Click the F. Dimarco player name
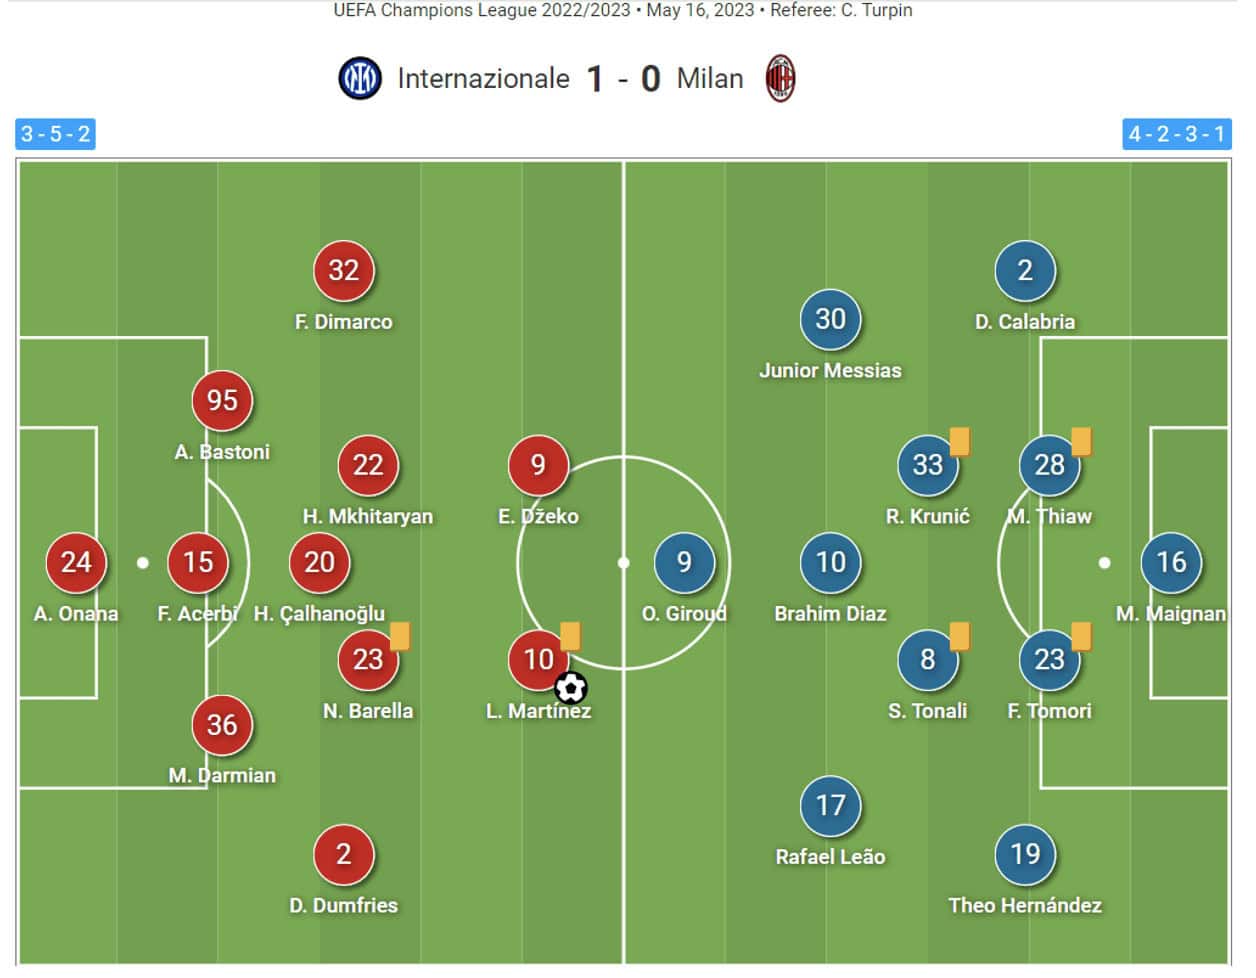The height and width of the screenshot is (978, 1256). (343, 322)
